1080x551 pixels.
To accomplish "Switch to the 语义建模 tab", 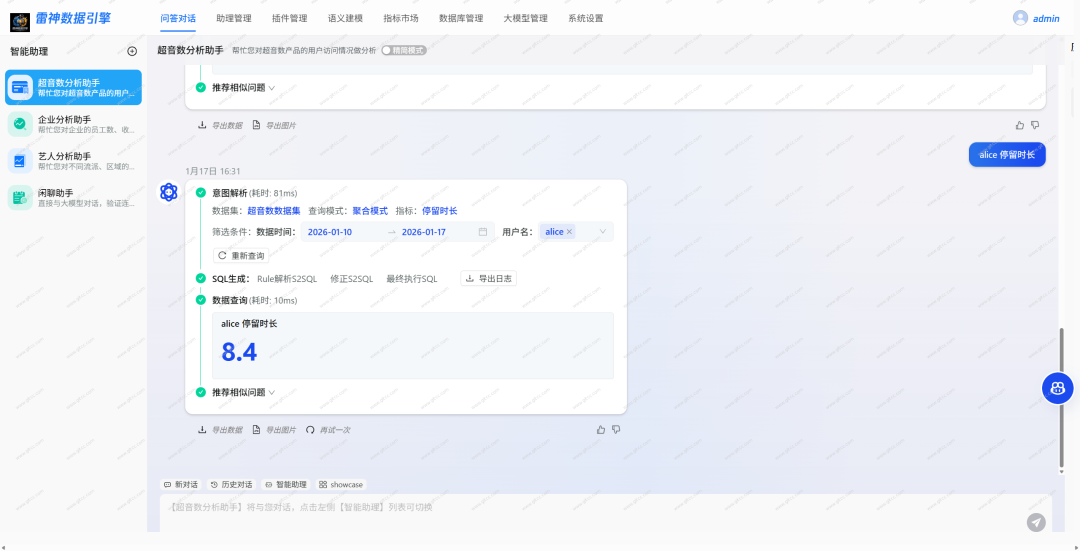I will (x=346, y=19).
